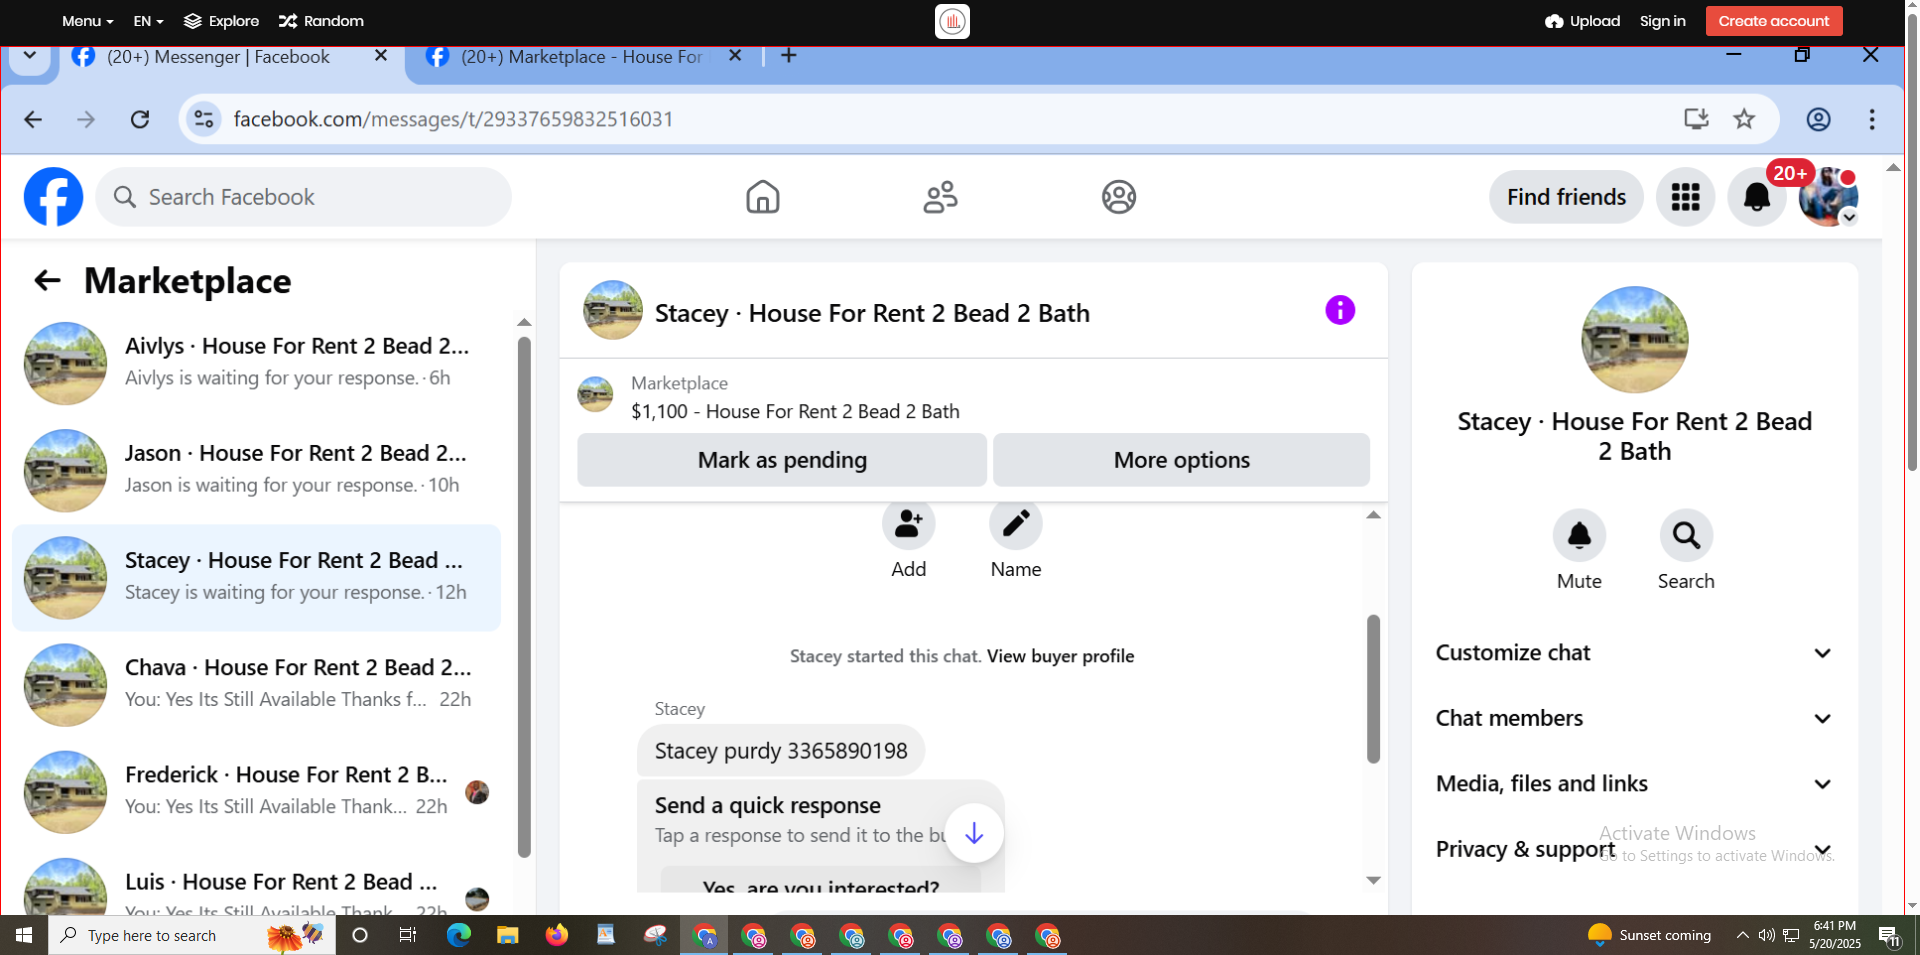Viewport: 1920px width, 955px height.
Task: Click the back arrow beside Marketplace
Action: coord(47,281)
